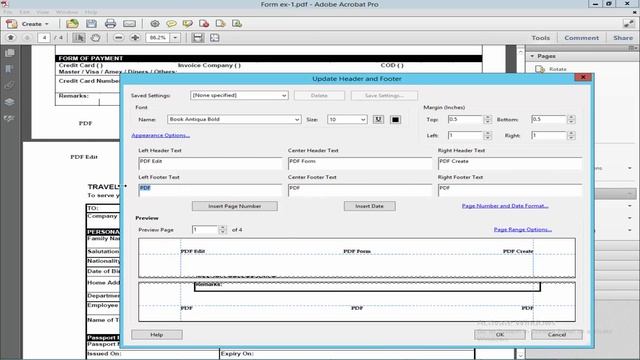This screenshot has height=360, width=640.
Task: Open Page Number and Date Format link
Action: pos(505,206)
